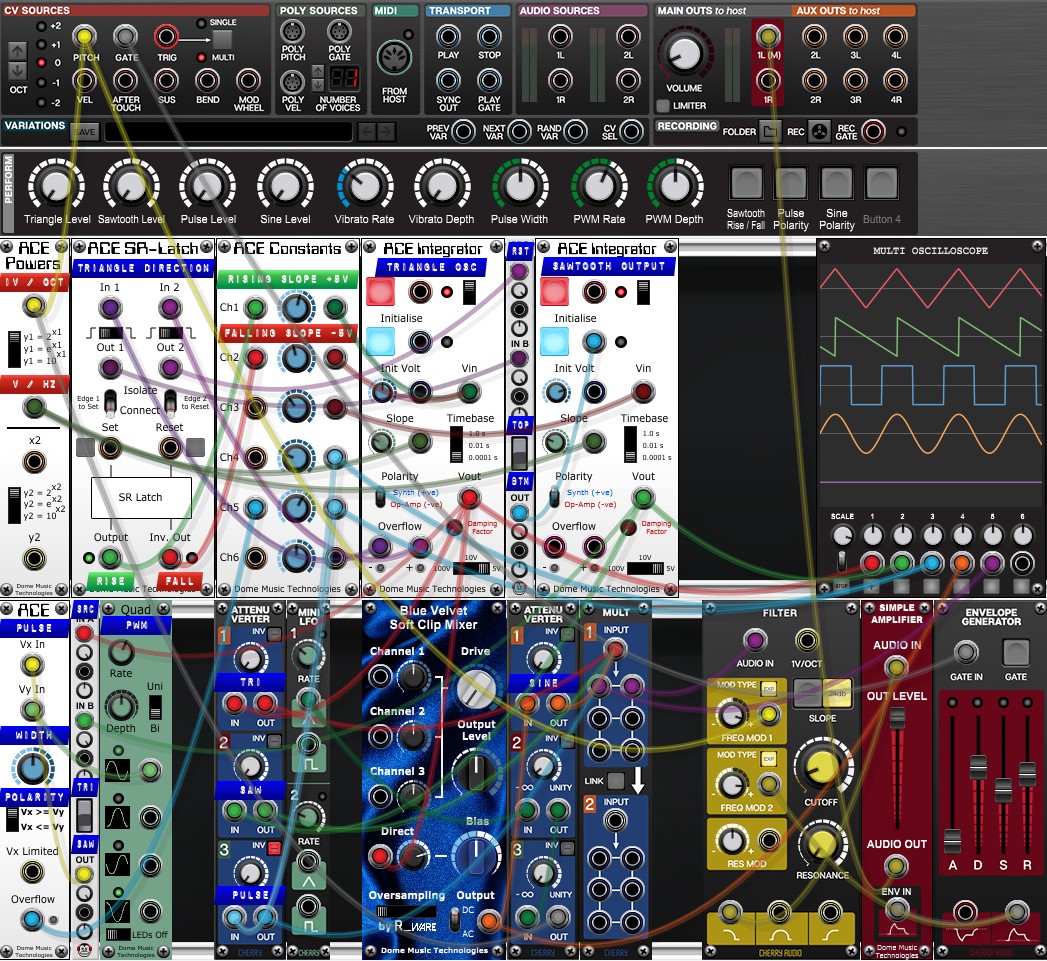Click the RAND VAR jack
The width and height of the screenshot is (1047, 961).
tap(575, 131)
